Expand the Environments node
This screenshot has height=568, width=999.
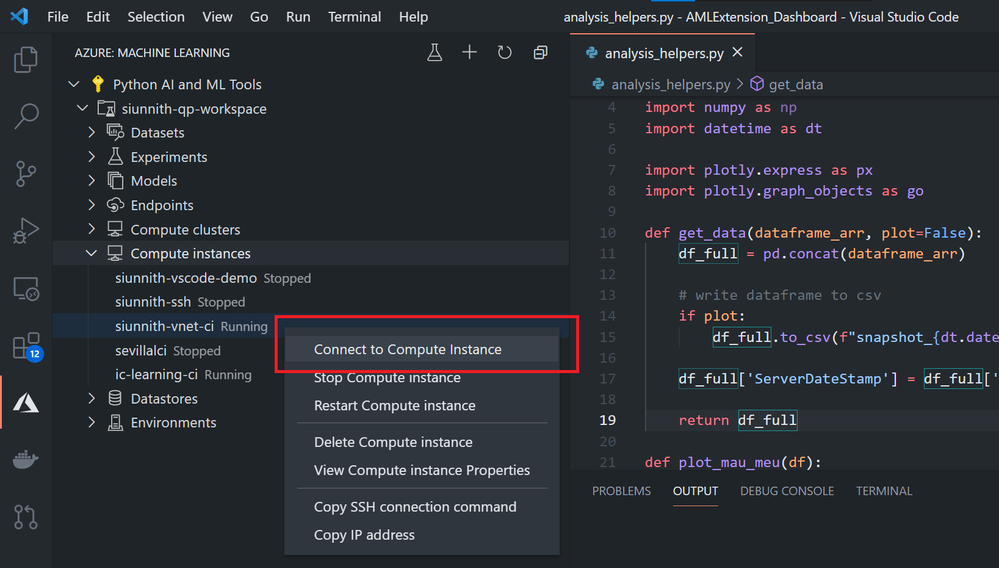pyautogui.click(x=92, y=423)
